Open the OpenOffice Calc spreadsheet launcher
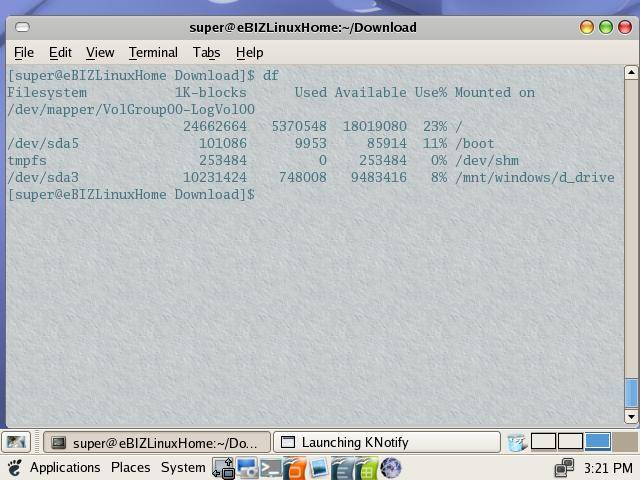The width and height of the screenshot is (640, 480). (367, 468)
